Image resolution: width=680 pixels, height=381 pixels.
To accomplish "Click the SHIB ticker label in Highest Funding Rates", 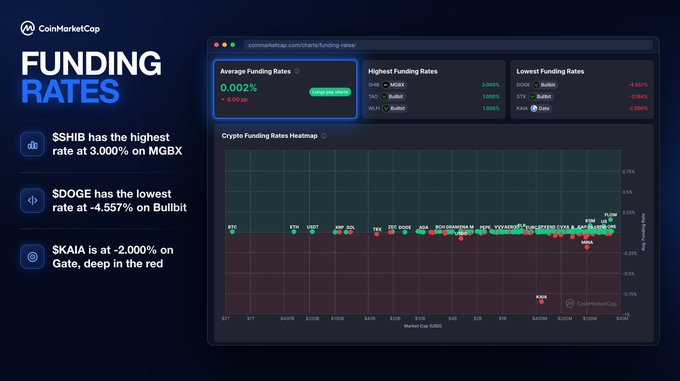I will (374, 85).
